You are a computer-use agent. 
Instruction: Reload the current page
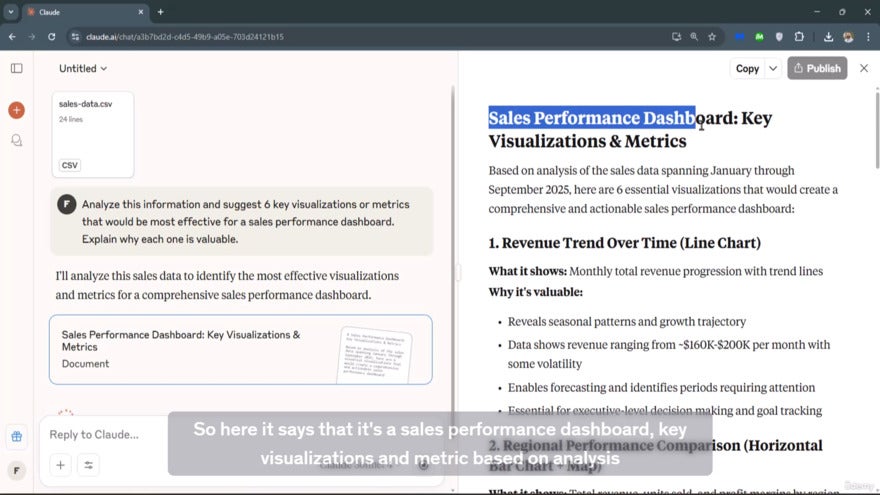tap(52, 36)
